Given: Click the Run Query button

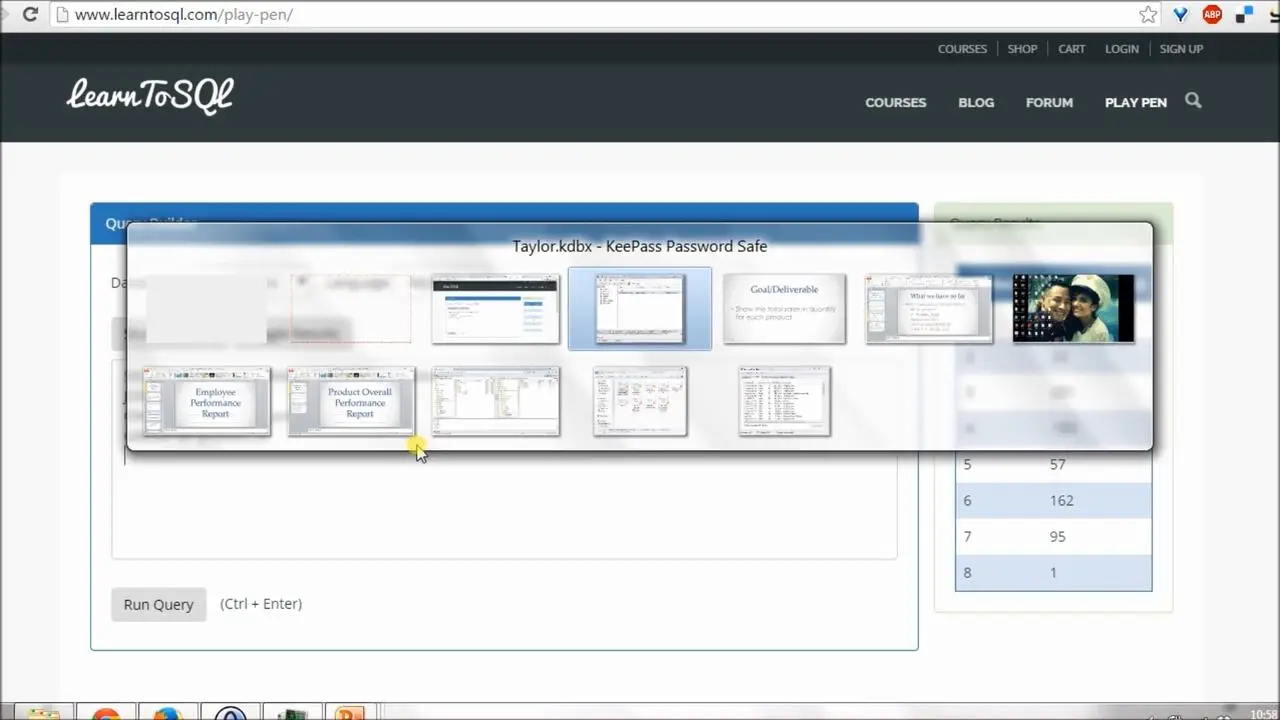Looking at the screenshot, I should (158, 604).
